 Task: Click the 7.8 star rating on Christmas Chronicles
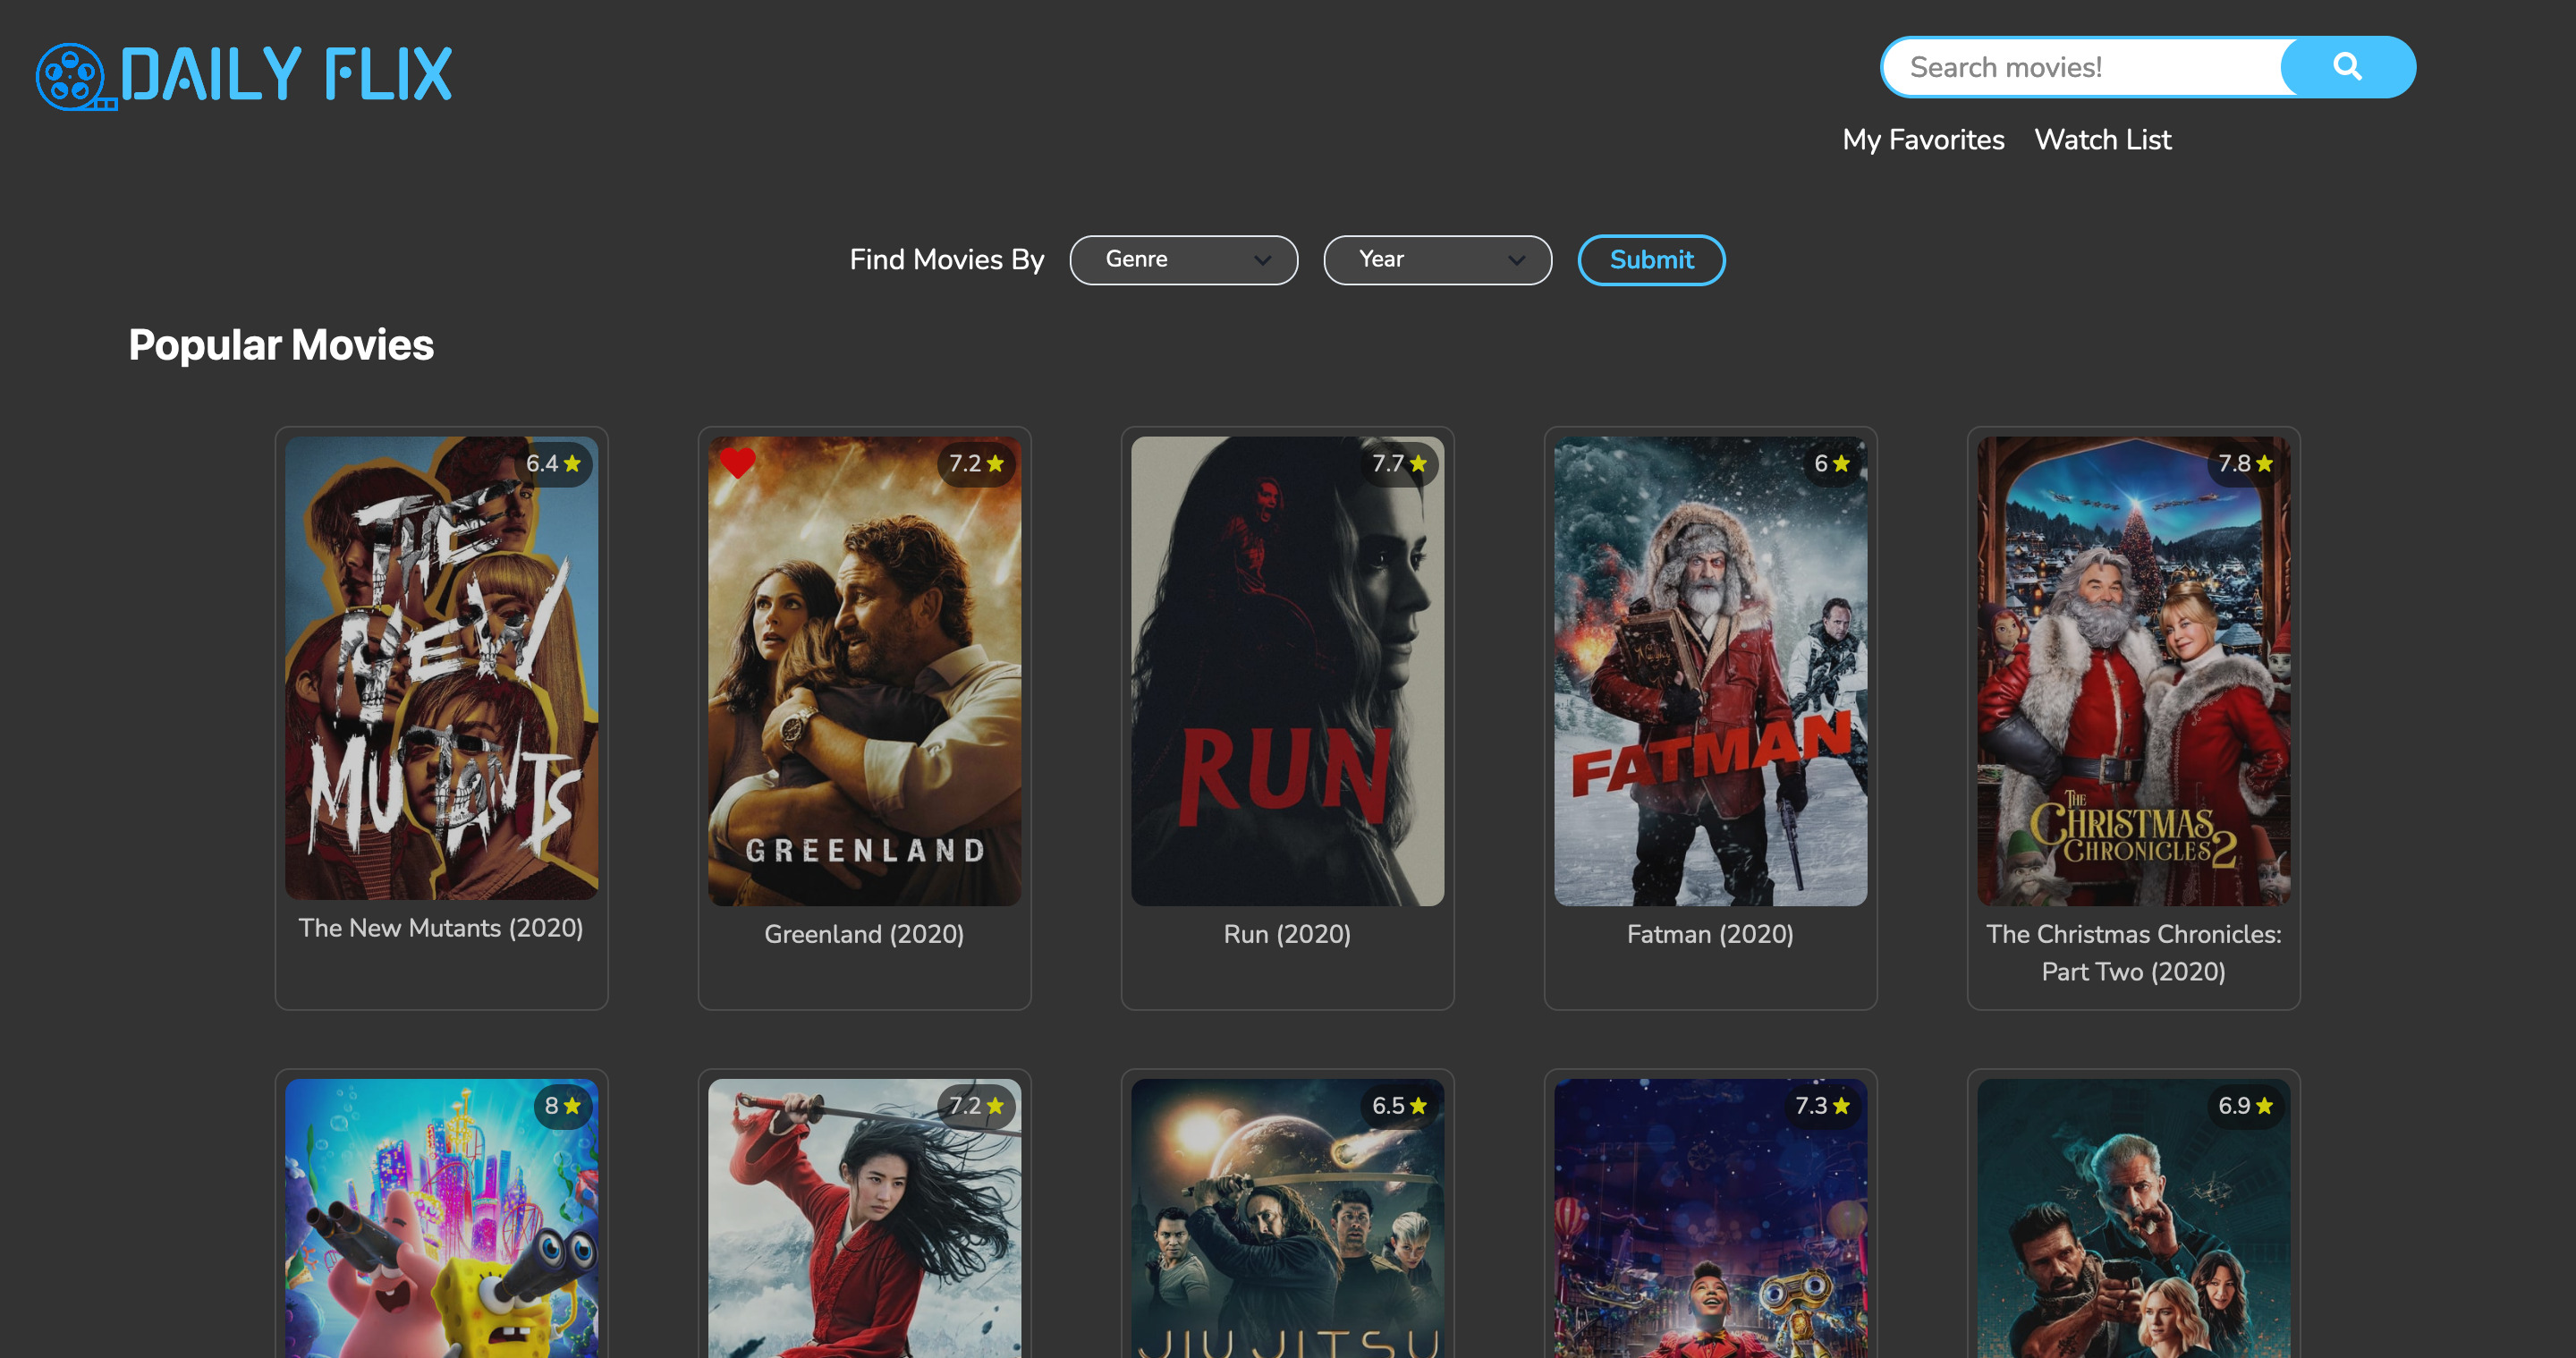point(2245,464)
